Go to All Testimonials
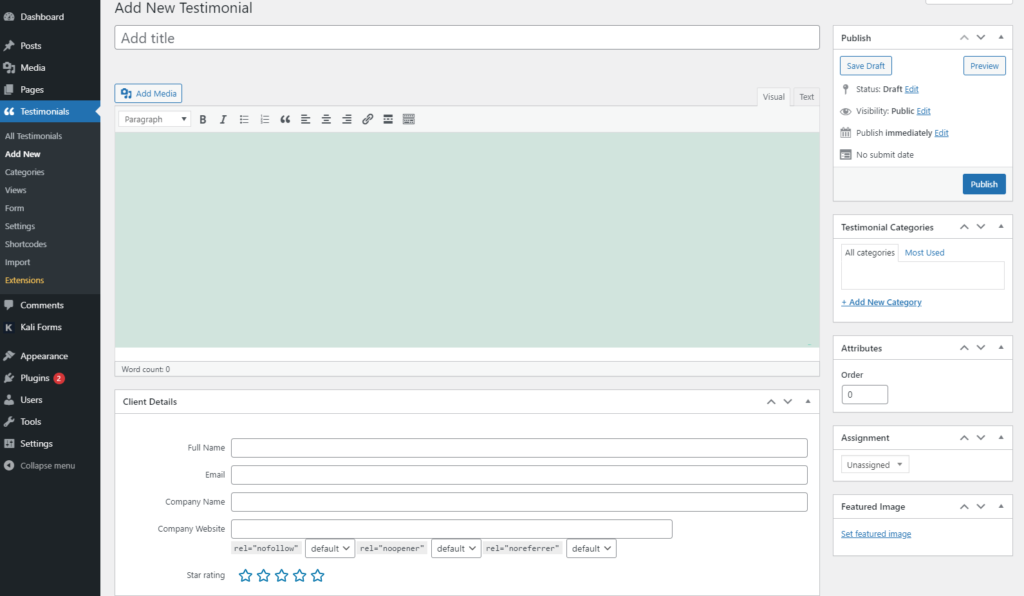The image size is (1024, 596). 33,136
